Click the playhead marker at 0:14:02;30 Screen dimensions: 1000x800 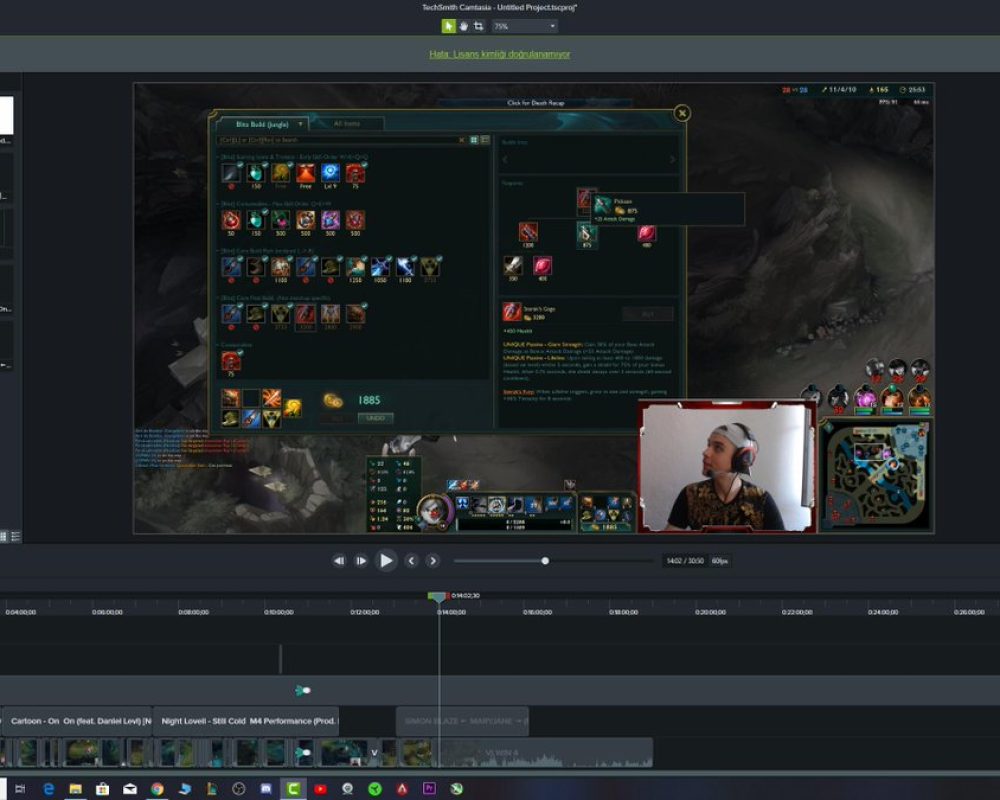(437, 594)
